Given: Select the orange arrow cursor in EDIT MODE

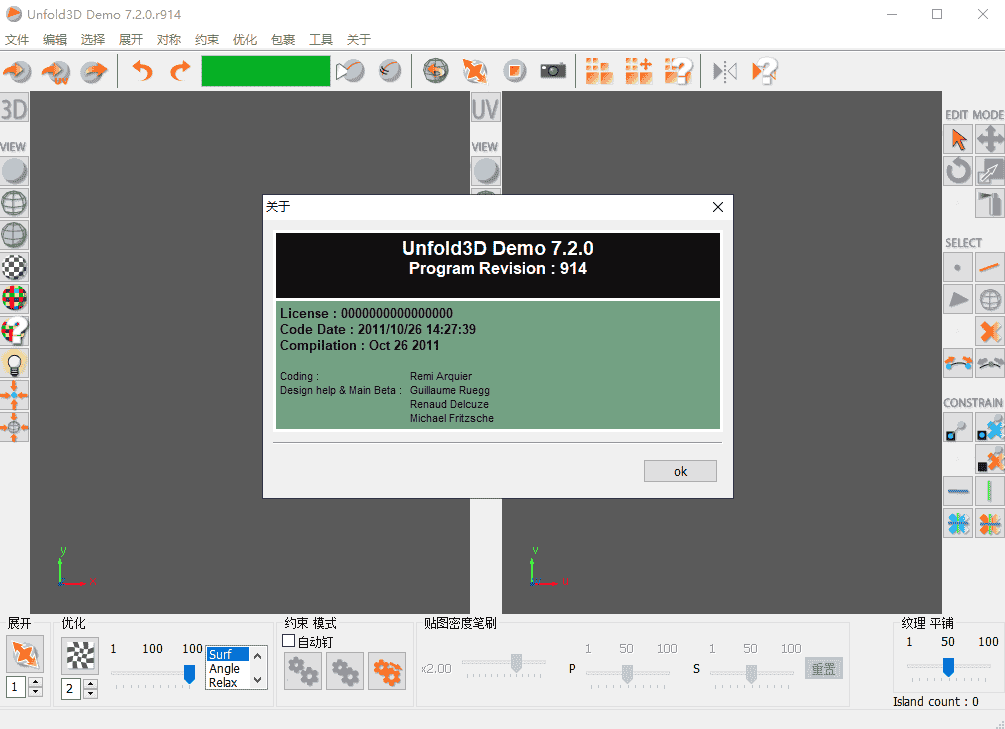Looking at the screenshot, I should [957, 139].
